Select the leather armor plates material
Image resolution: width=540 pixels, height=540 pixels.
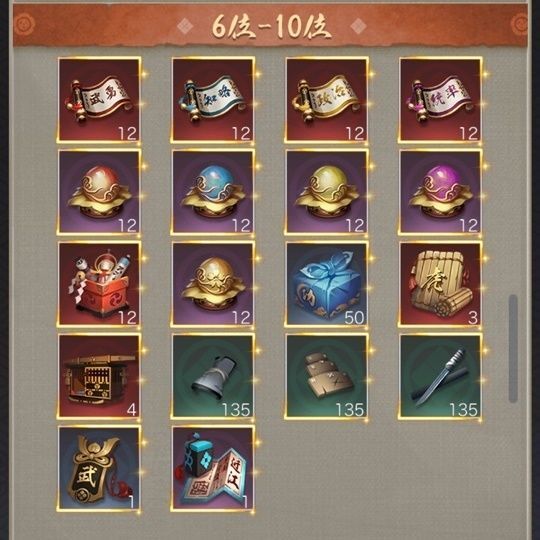pos(326,376)
